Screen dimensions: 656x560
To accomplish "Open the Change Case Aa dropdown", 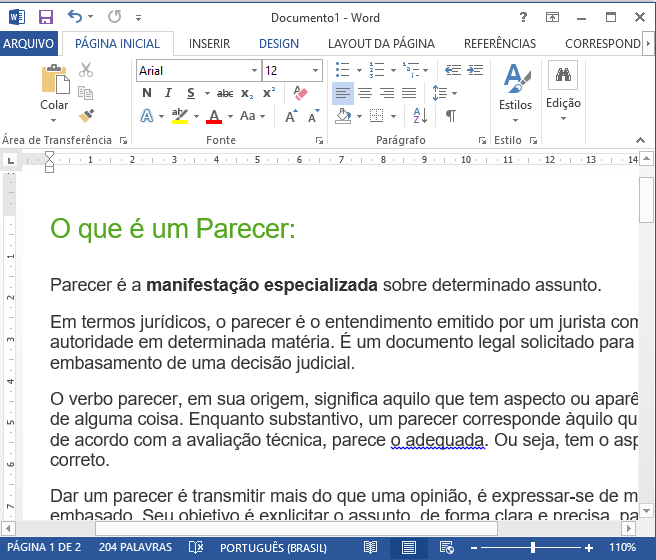I will [252, 116].
